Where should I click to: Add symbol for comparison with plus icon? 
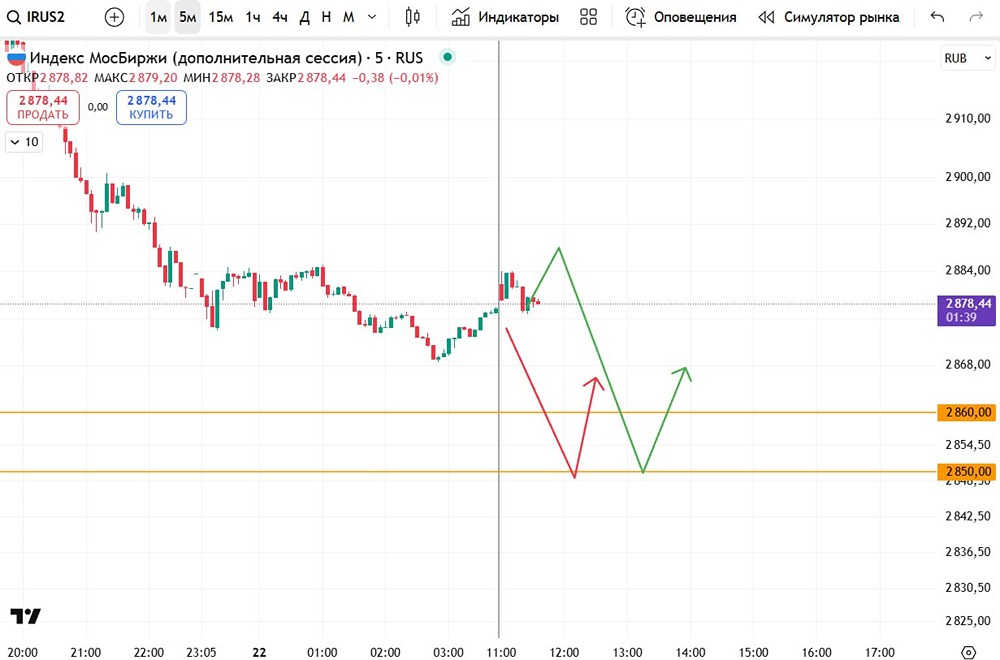coord(114,17)
